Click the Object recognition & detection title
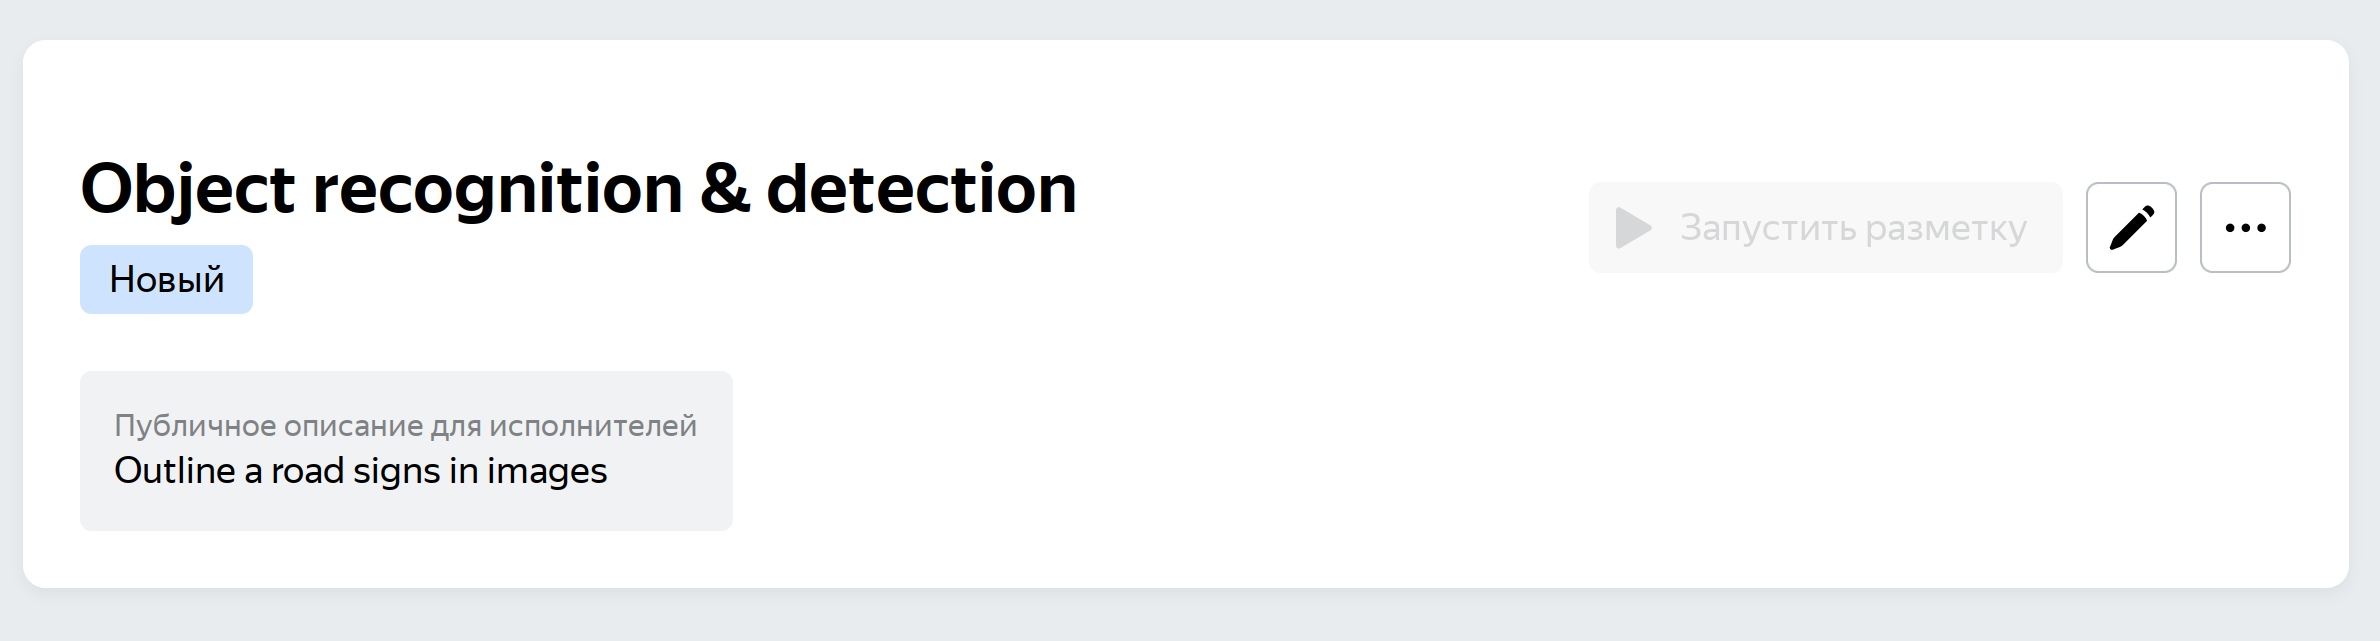 point(578,188)
